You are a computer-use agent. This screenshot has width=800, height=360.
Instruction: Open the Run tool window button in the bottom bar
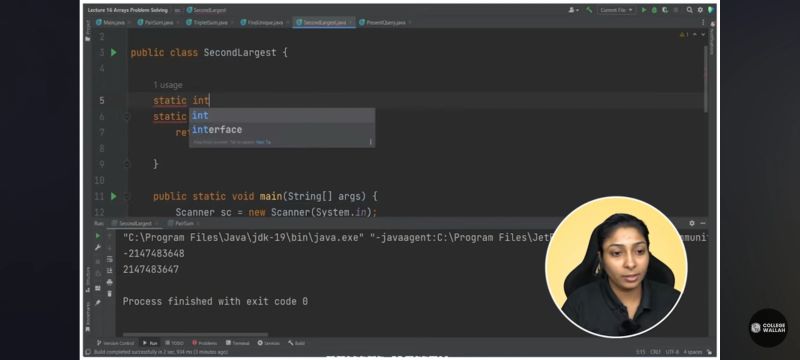pyautogui.click(x=150, y=343)
